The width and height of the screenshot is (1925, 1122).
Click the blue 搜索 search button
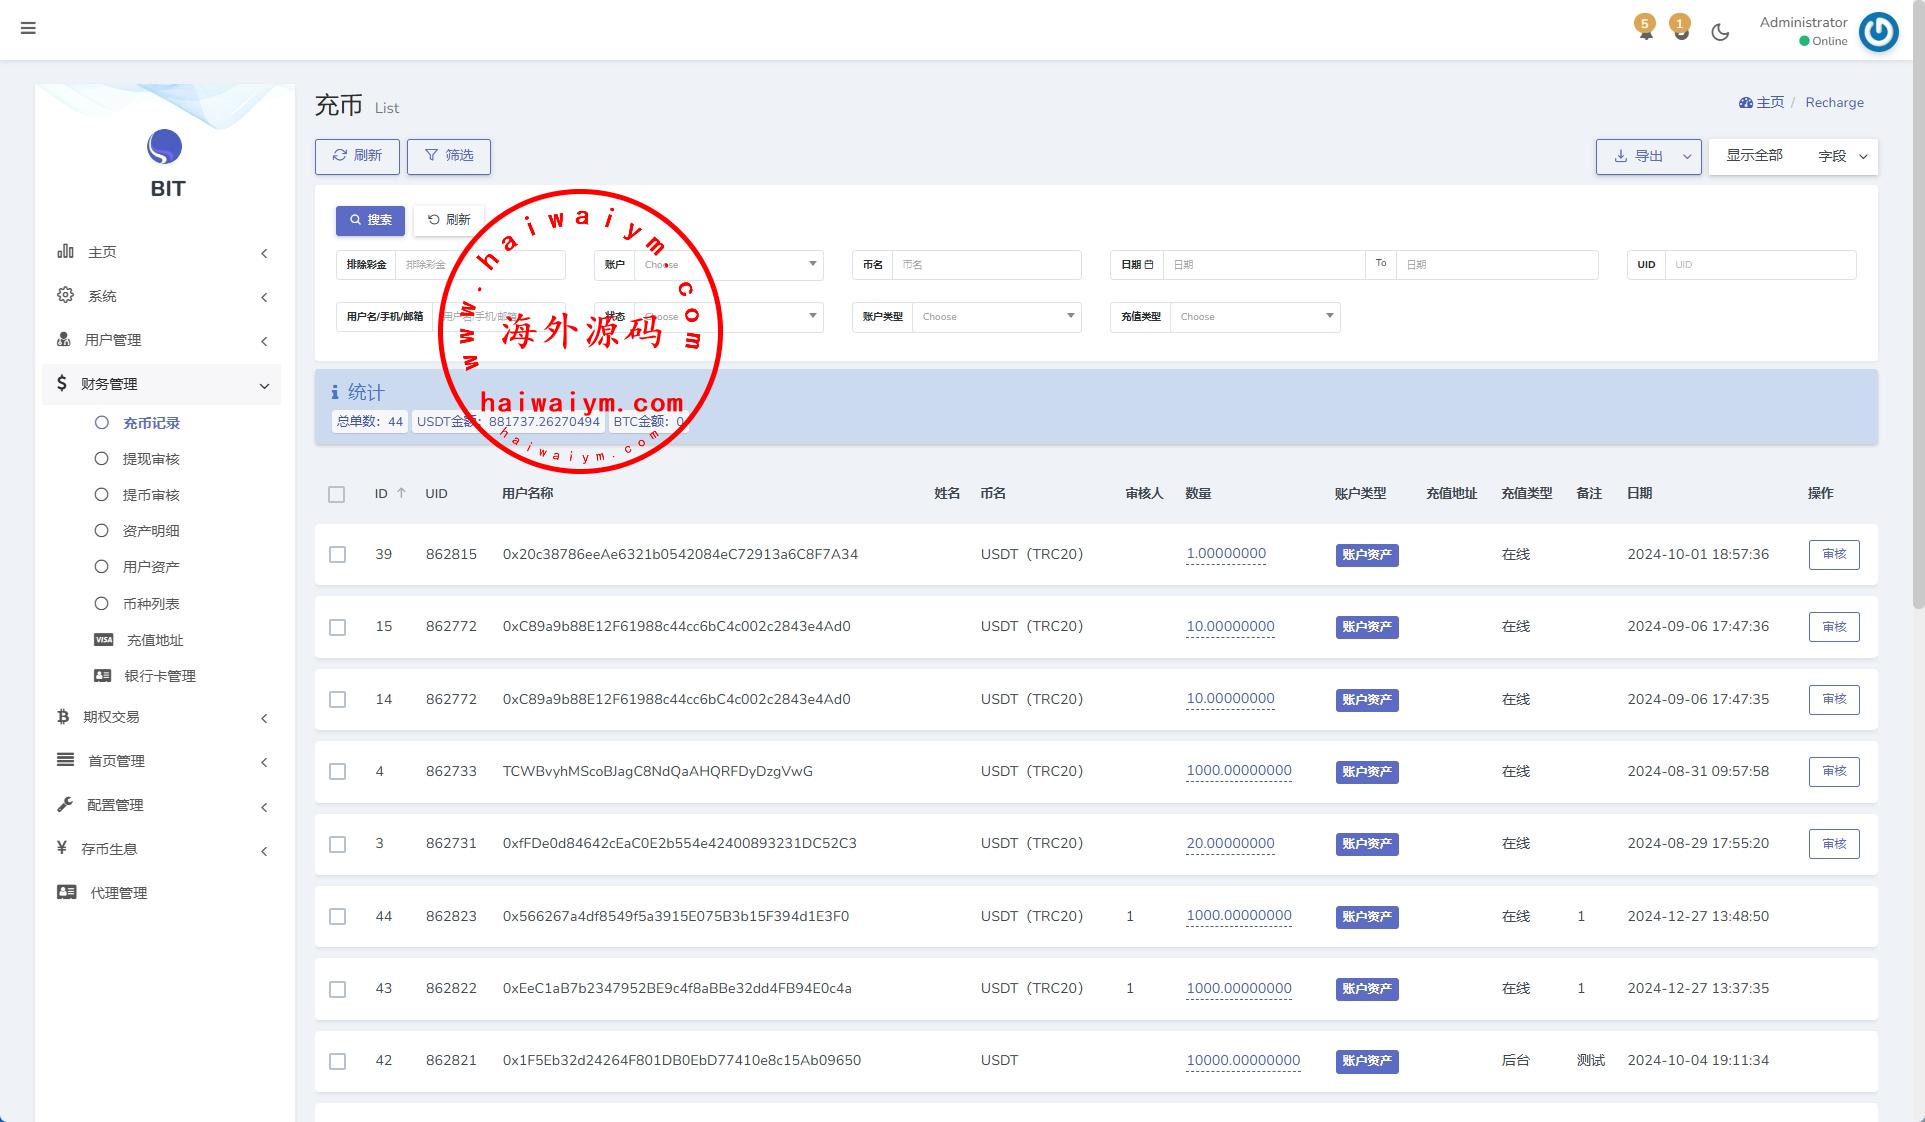coord(370,220)
